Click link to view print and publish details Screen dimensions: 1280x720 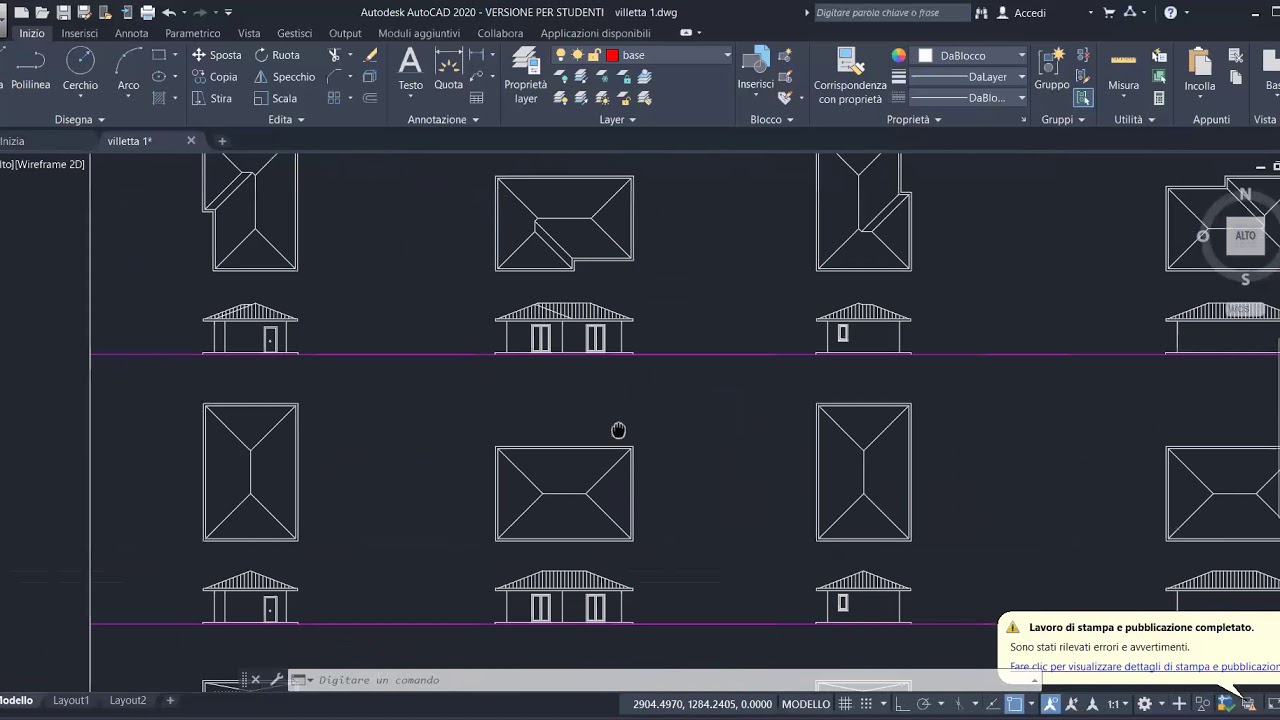pyautogui.click(x=1144, y=667)
